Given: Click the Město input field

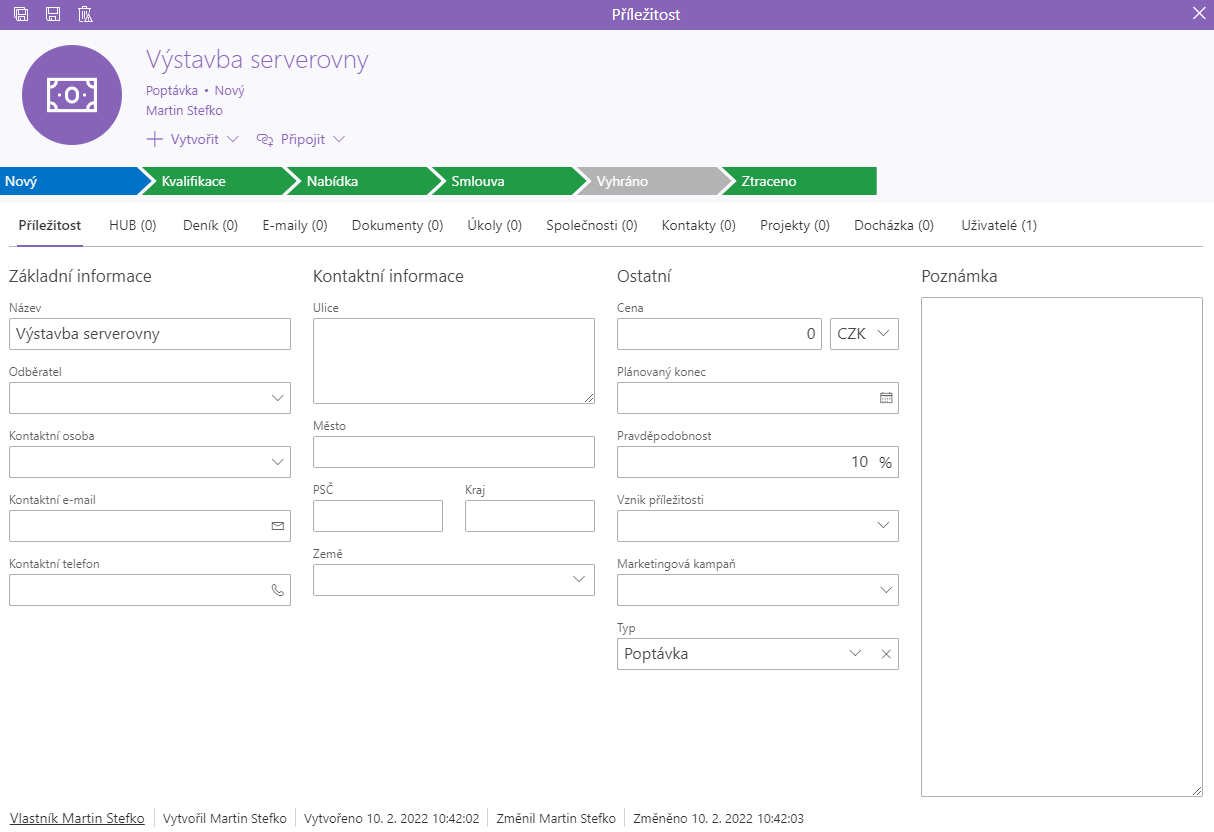Looking at the screenshot, I should (x=454, y=452).
